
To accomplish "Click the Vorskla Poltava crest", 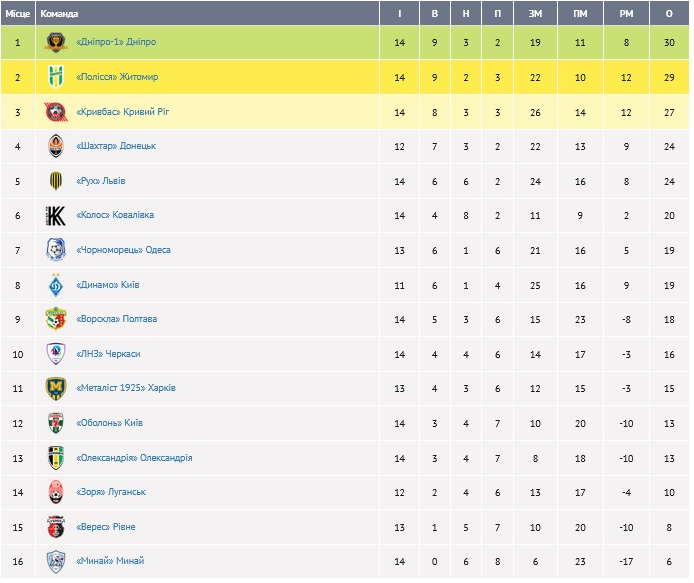I will click(x=56, y=319).
